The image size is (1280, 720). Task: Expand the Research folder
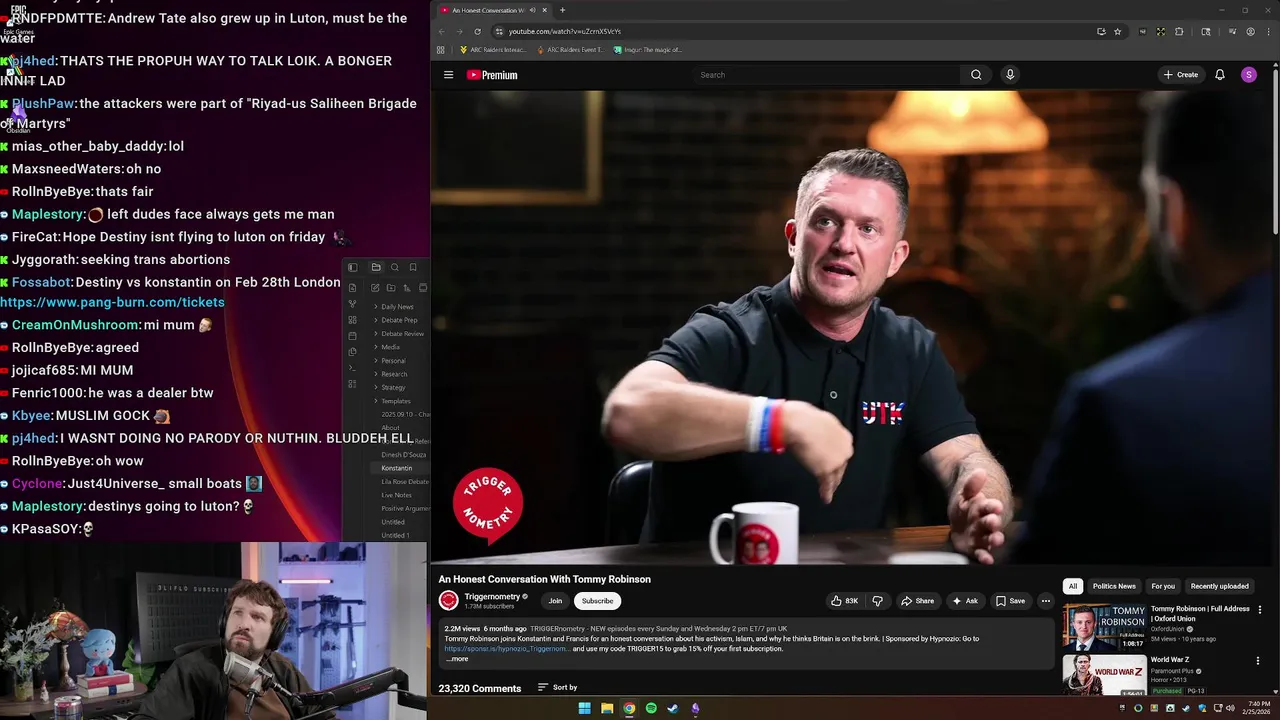pos(393,374)
